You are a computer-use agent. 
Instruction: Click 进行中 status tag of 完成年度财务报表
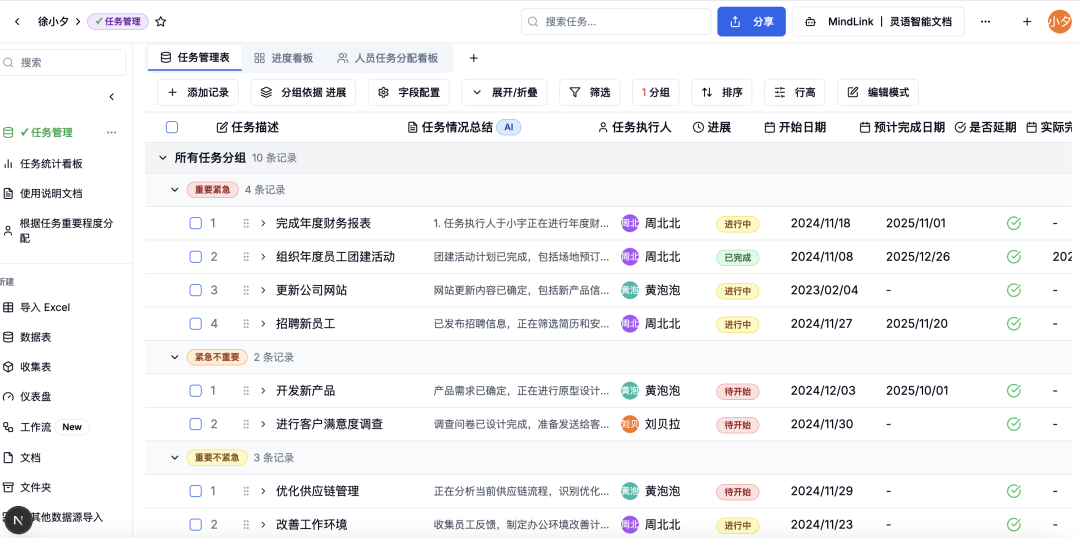click(x=738, y=224)
